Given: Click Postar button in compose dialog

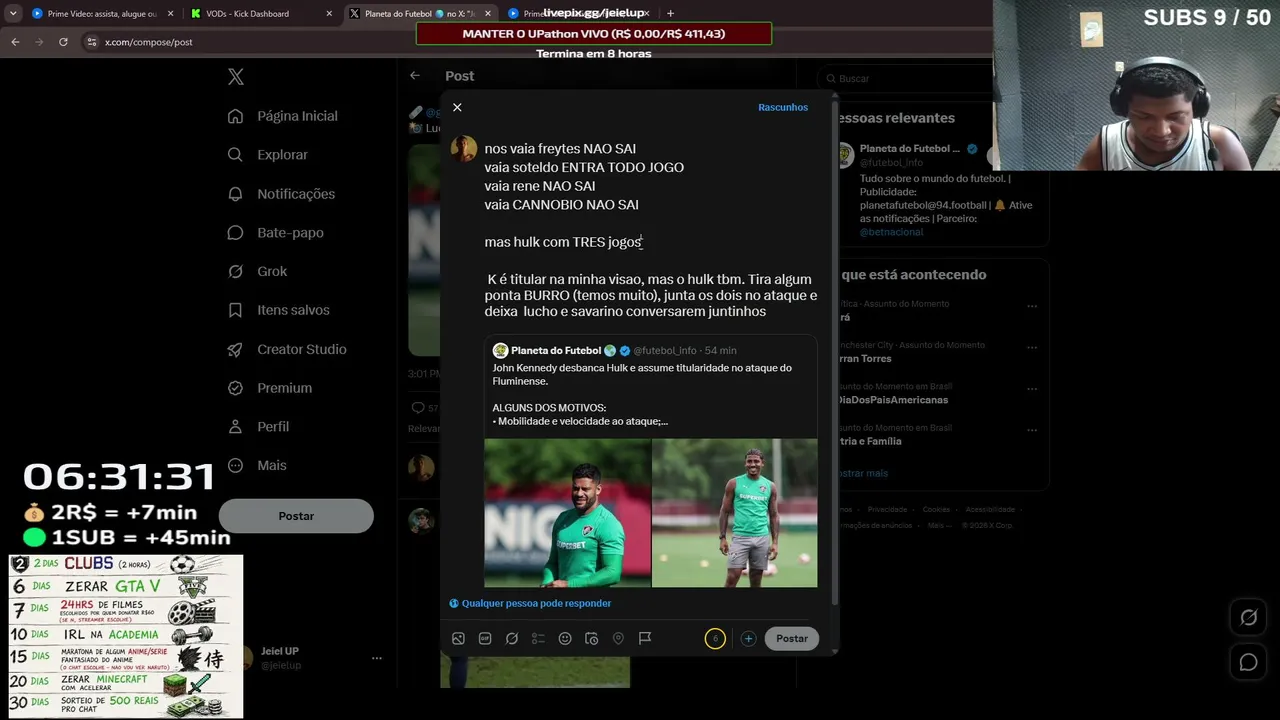Looking at the screenshot, I should [x=792, y=638].
